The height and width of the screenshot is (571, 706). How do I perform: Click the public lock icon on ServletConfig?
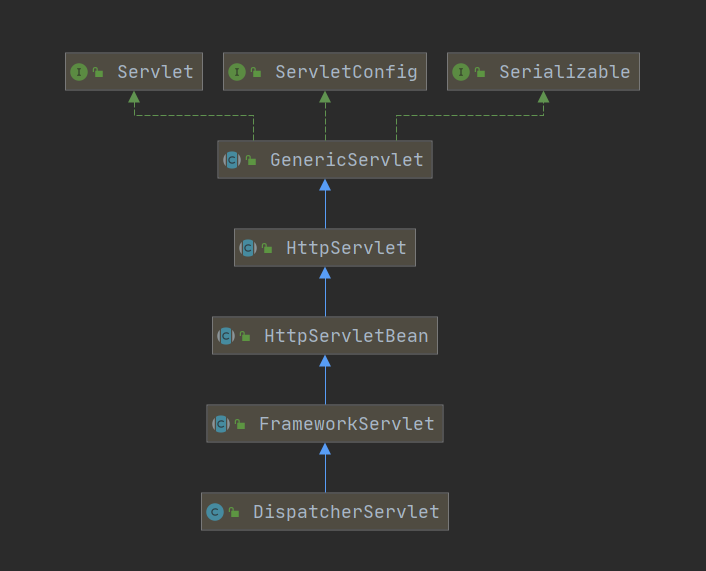pyautogui.click(x=256, y=72)
